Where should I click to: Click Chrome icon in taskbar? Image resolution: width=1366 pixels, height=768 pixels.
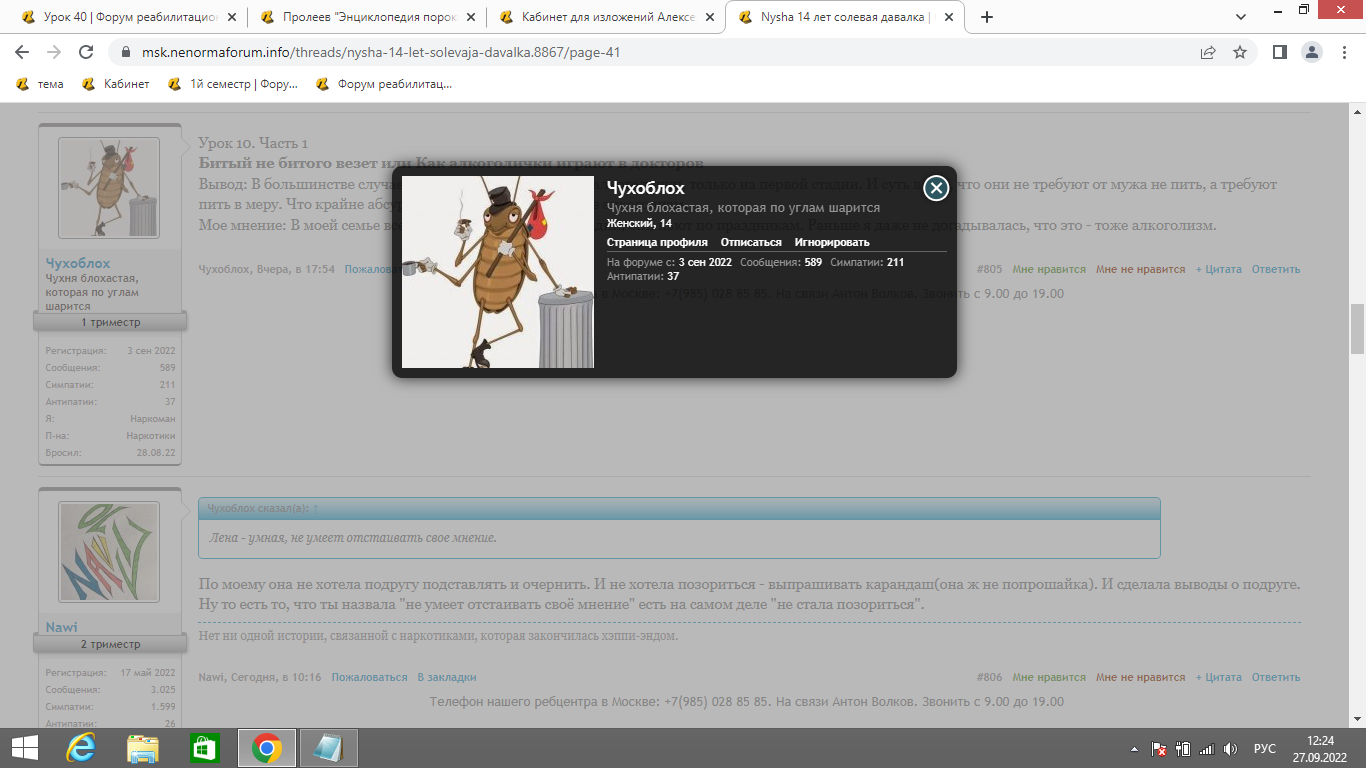click(266, 748)
